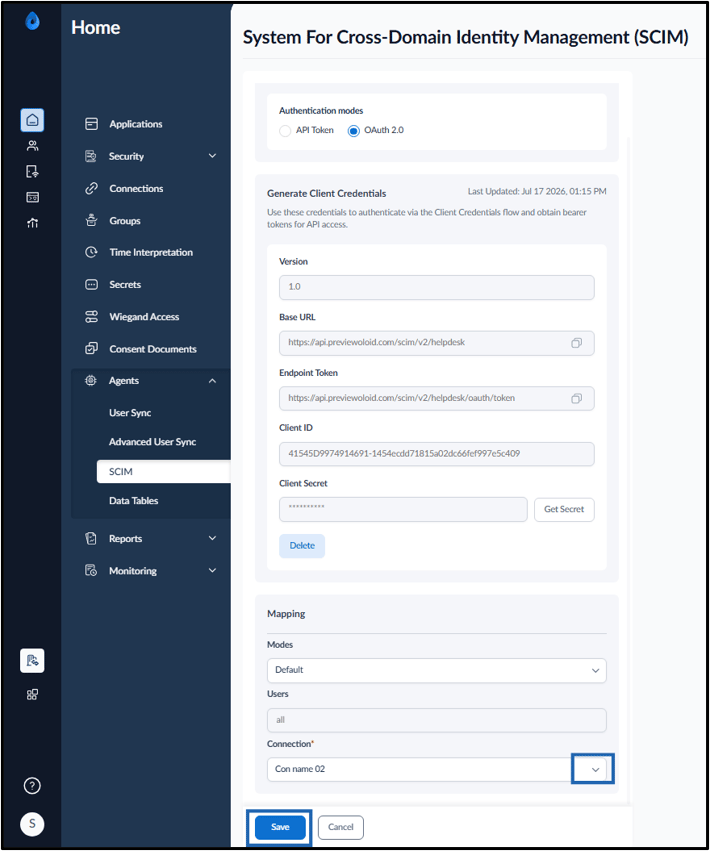Expand the Monitoring menu chevron
The width and height of the screenshot is (710, 851).
212,570
